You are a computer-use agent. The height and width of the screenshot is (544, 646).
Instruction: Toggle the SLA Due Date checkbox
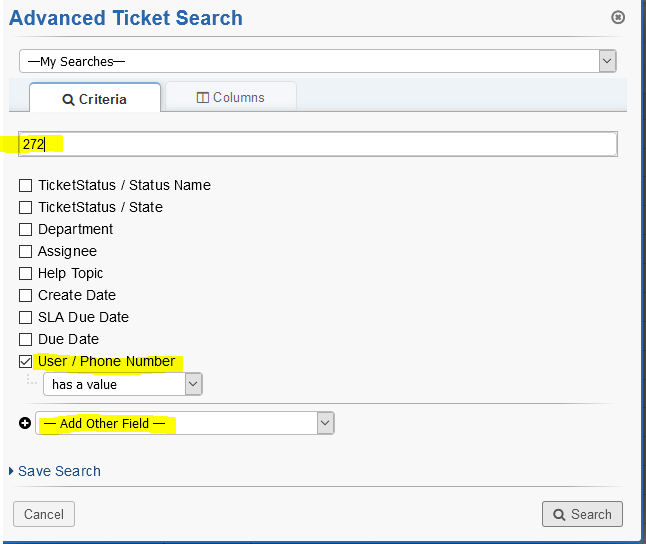click(x=26, y=317)
